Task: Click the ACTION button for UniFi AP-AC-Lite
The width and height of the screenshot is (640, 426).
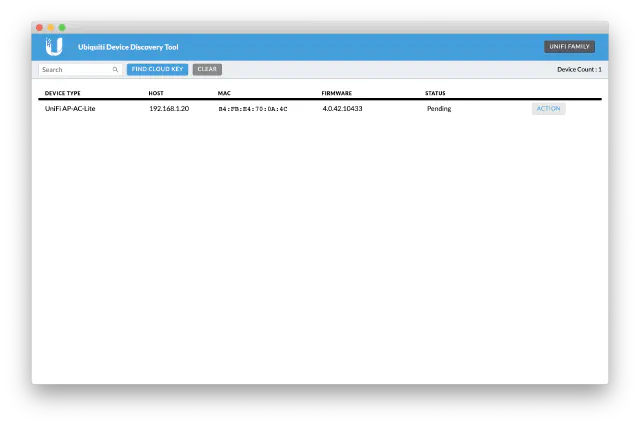Action: (x=548, y=109)
